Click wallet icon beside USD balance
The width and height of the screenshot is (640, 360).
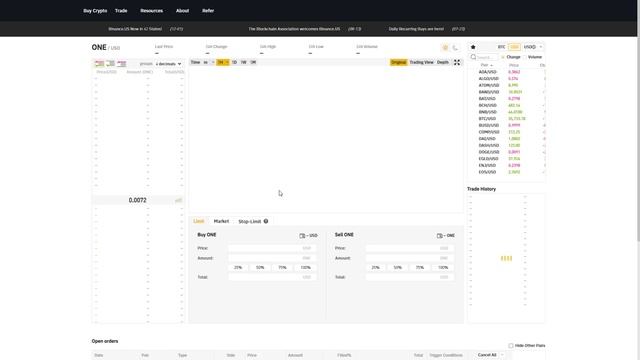point(302,236)
